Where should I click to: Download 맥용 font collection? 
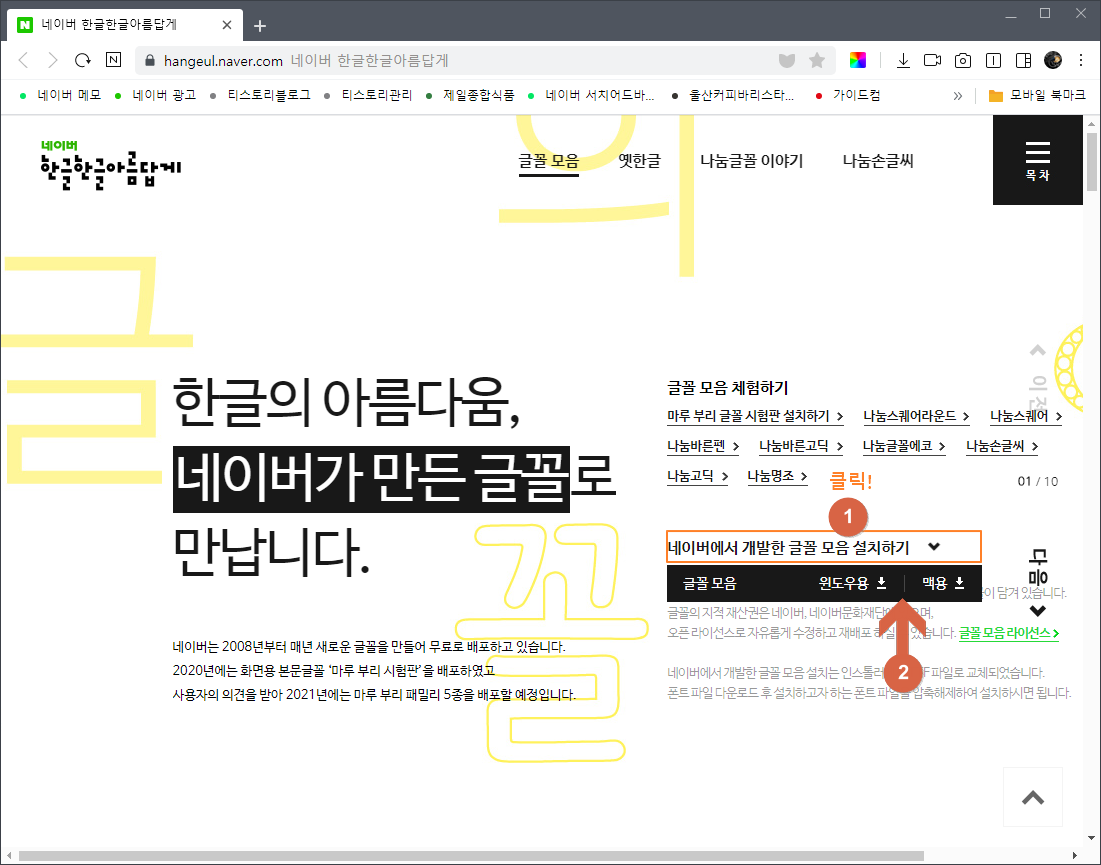(x=943, y=583)
